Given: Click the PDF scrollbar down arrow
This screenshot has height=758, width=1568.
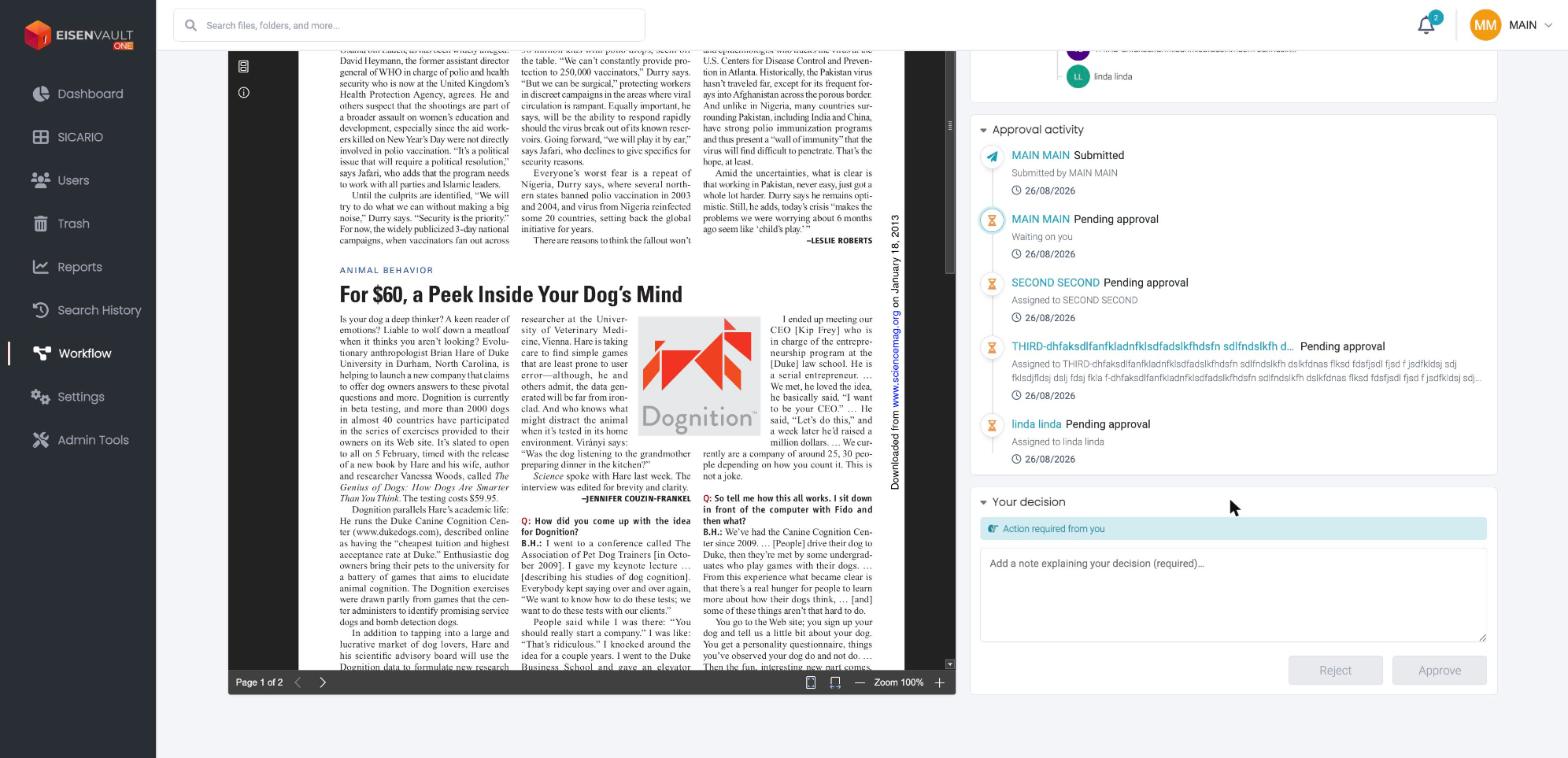Looking at the screenshot, I should [x=950, y=664].
